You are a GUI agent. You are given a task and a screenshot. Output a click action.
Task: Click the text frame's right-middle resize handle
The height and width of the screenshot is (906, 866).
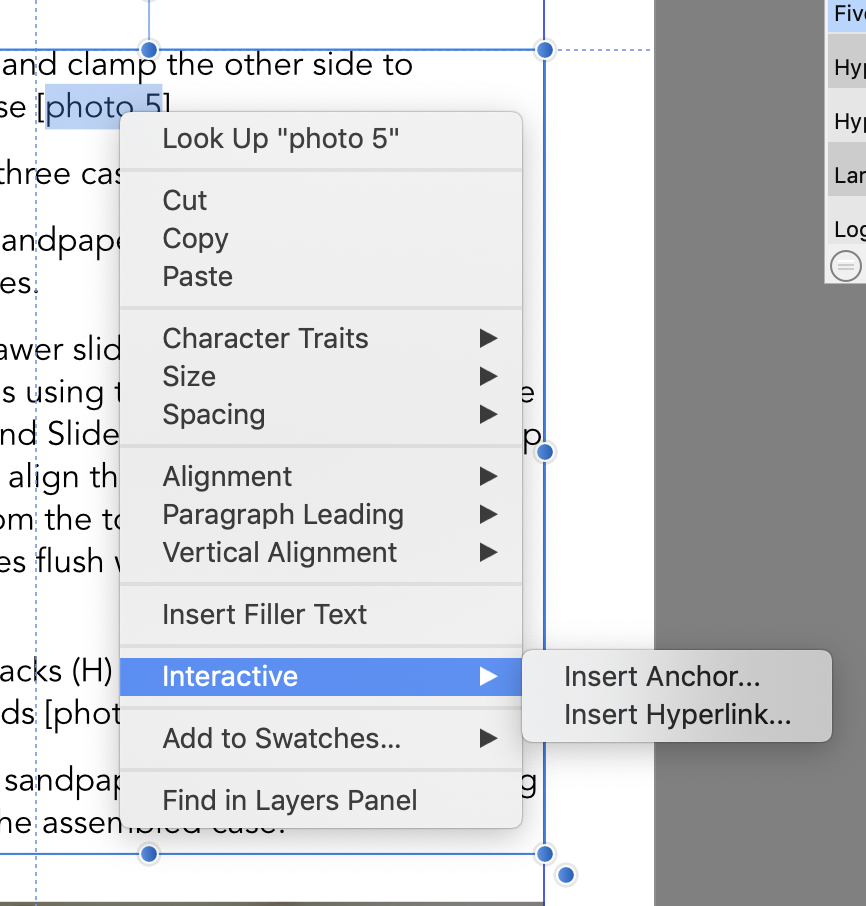tap(544, 452)
